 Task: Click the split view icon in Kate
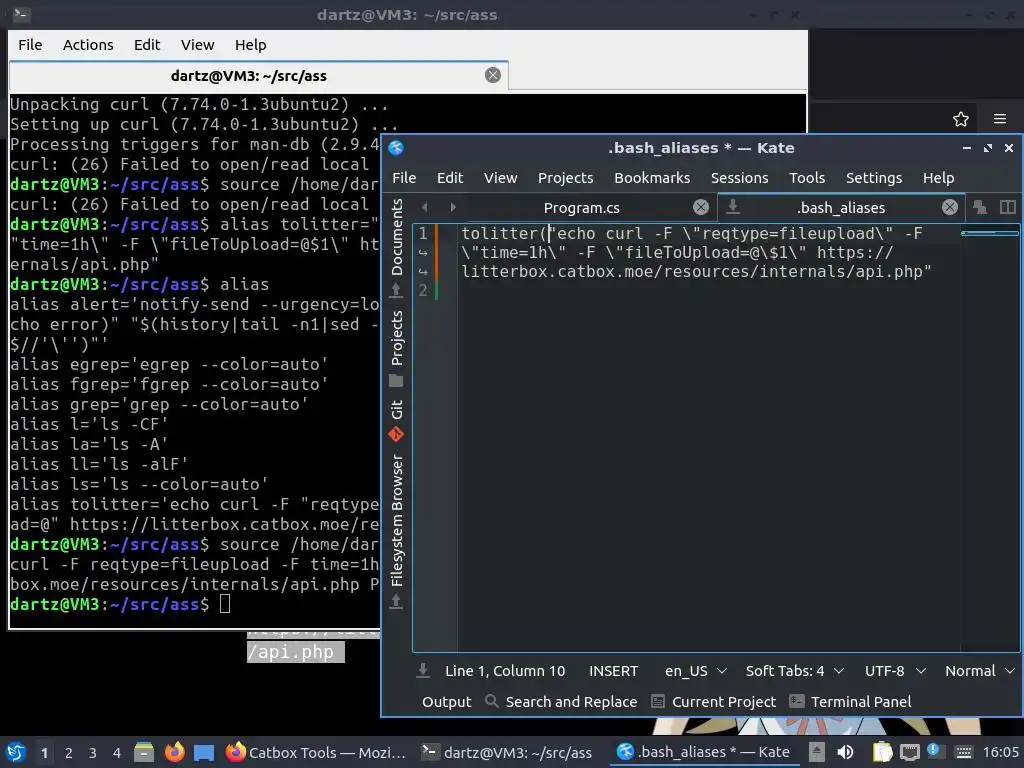point(1008,207)
